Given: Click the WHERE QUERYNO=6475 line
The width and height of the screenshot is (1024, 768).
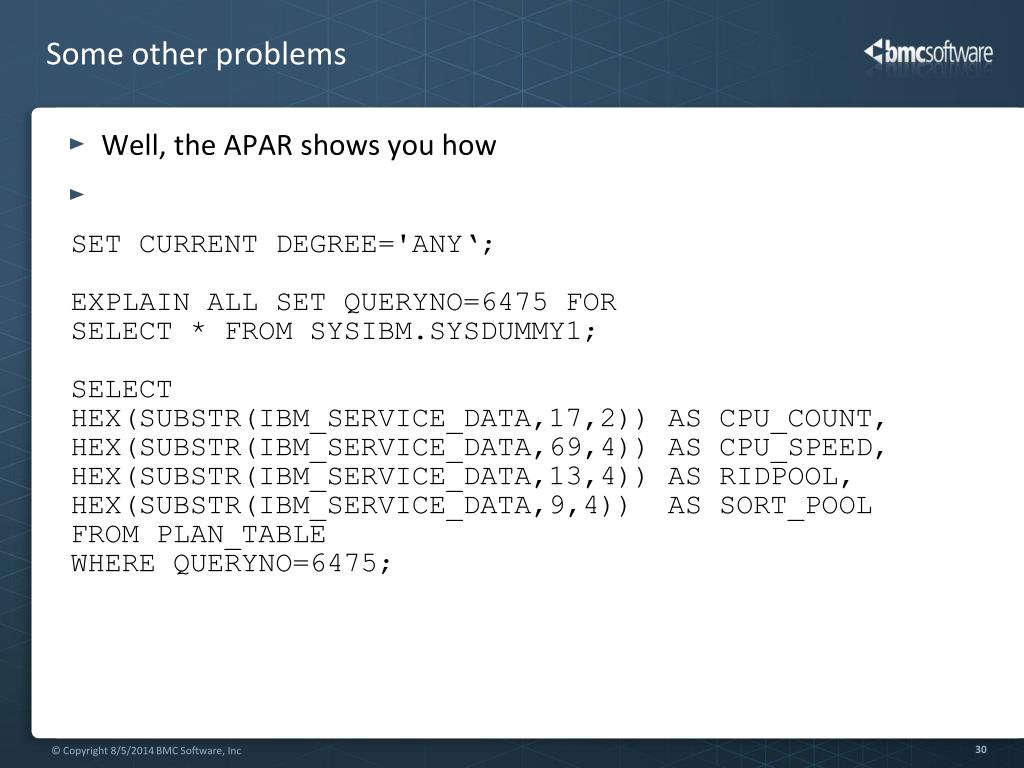Looking at the screenshot, I should [x=231, y=564].
